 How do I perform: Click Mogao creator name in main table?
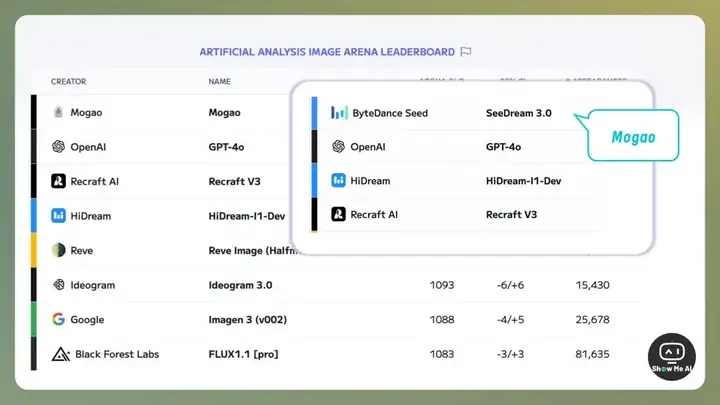86,112
